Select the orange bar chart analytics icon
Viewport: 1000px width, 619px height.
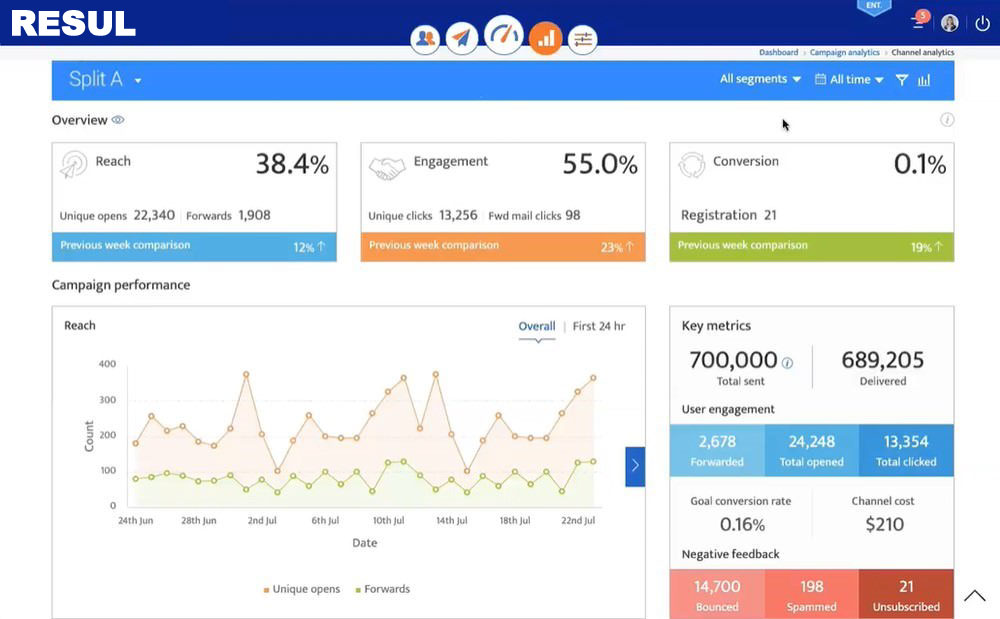click(x=545, y=38)
